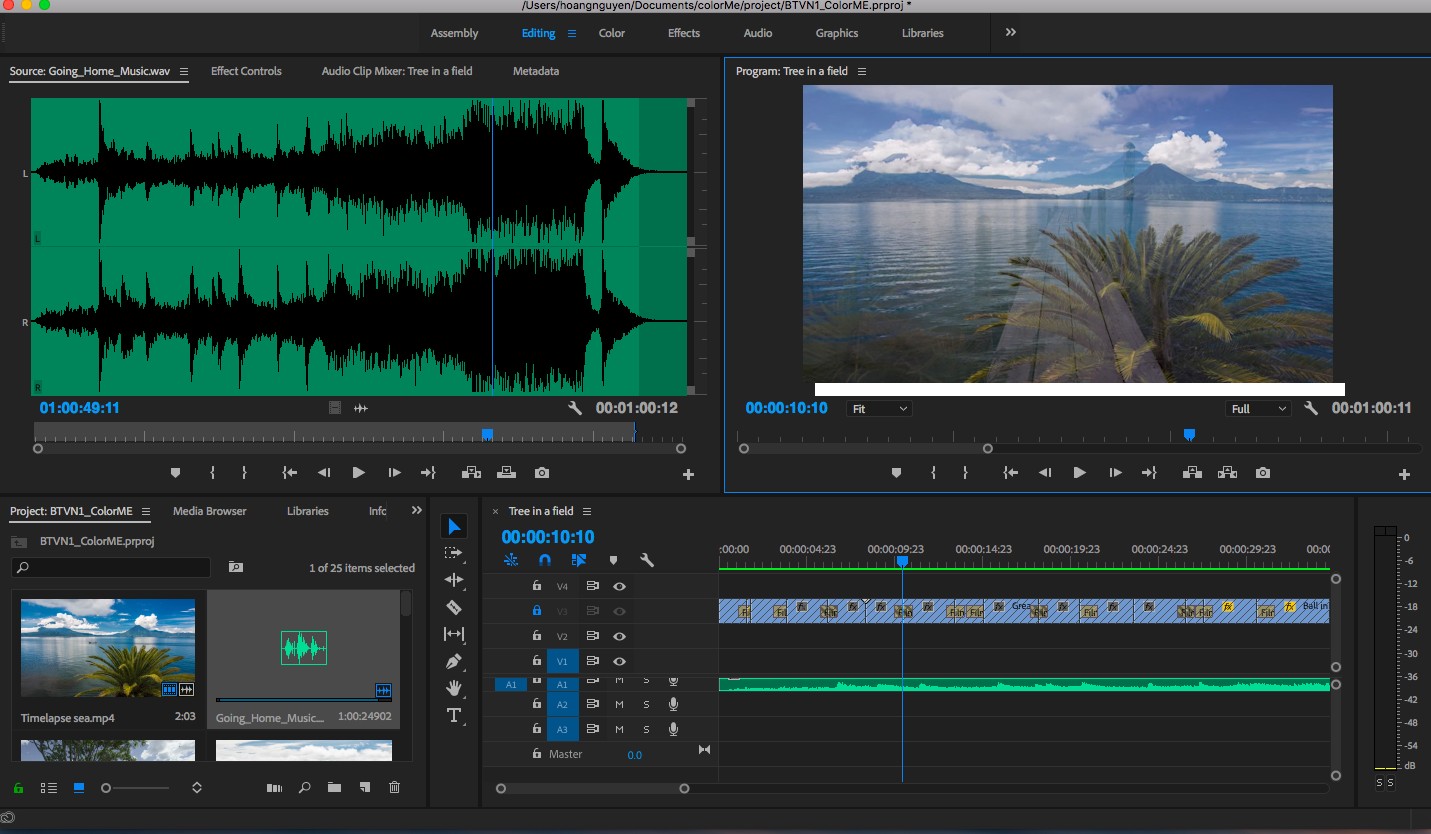Click Insert in the Source monitor
This screenshot has height=834, width=1431.
[471, 473]
